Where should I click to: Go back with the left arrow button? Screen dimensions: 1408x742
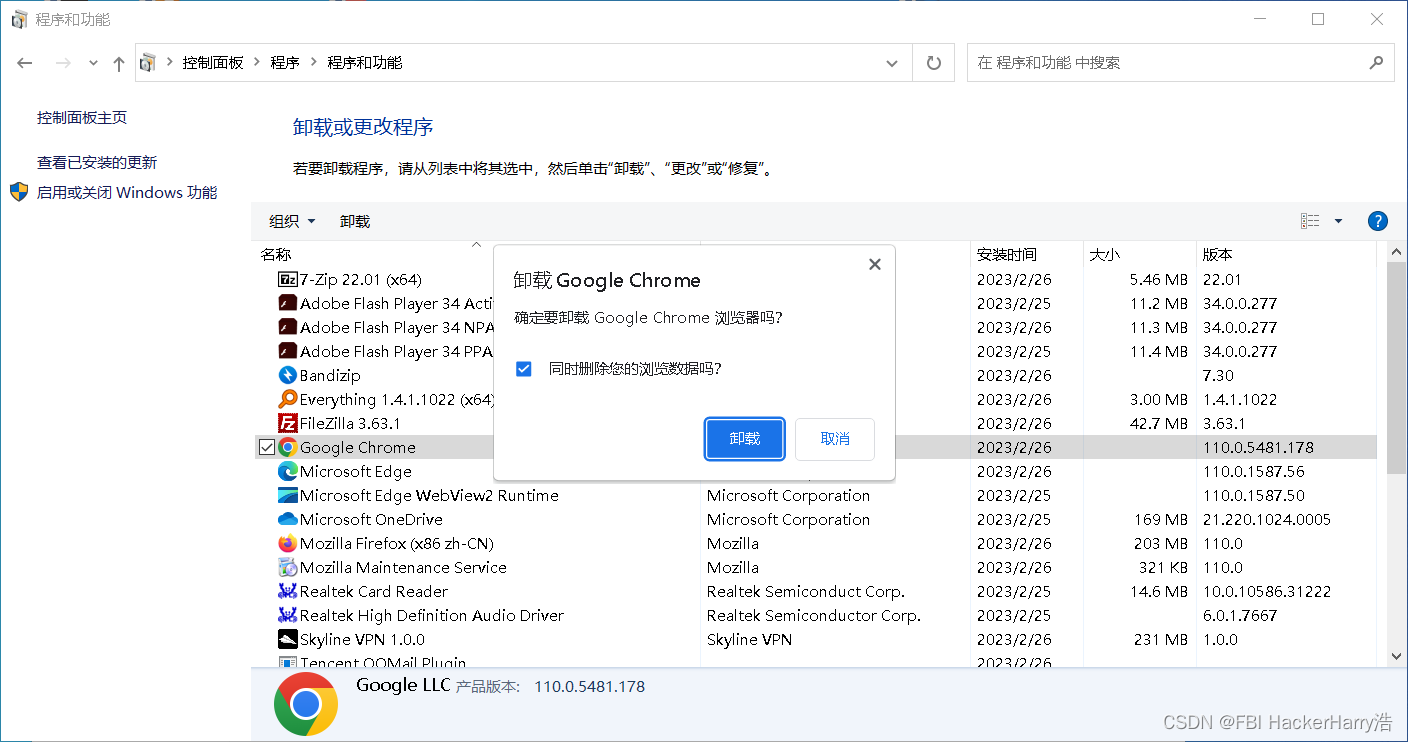[x=25, y=63]
